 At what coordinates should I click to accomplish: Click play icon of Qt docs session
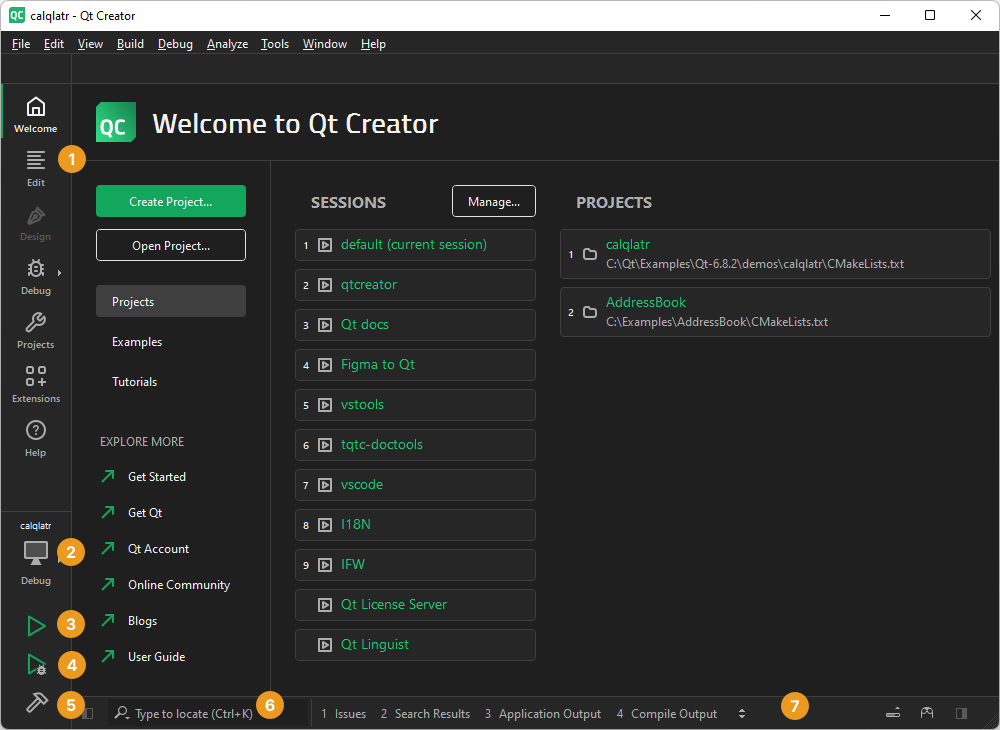click(x=325, y=325)
